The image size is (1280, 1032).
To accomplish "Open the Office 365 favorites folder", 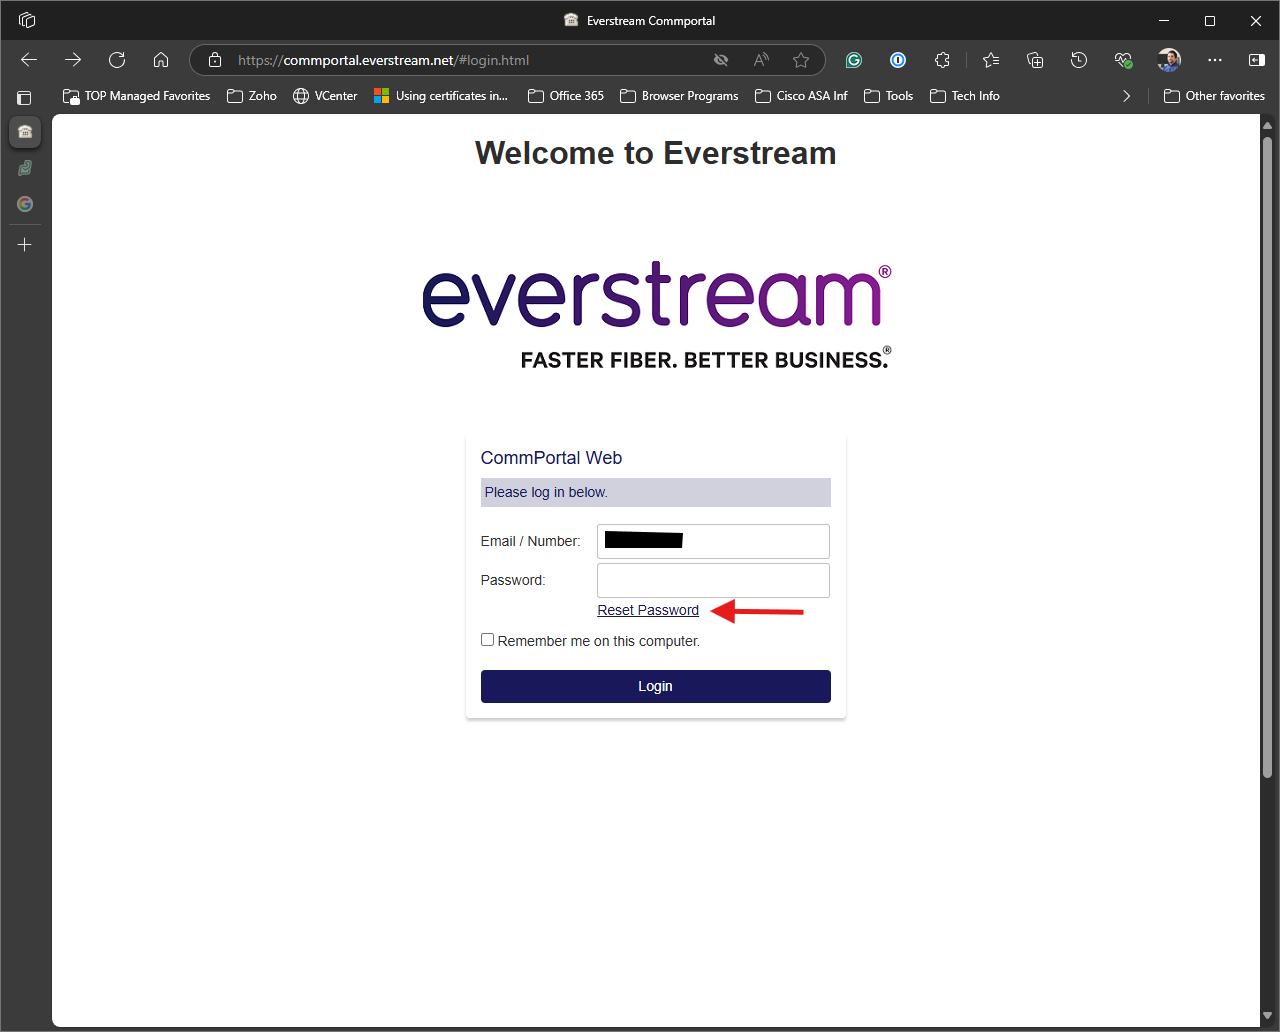I will pos(566,96).
